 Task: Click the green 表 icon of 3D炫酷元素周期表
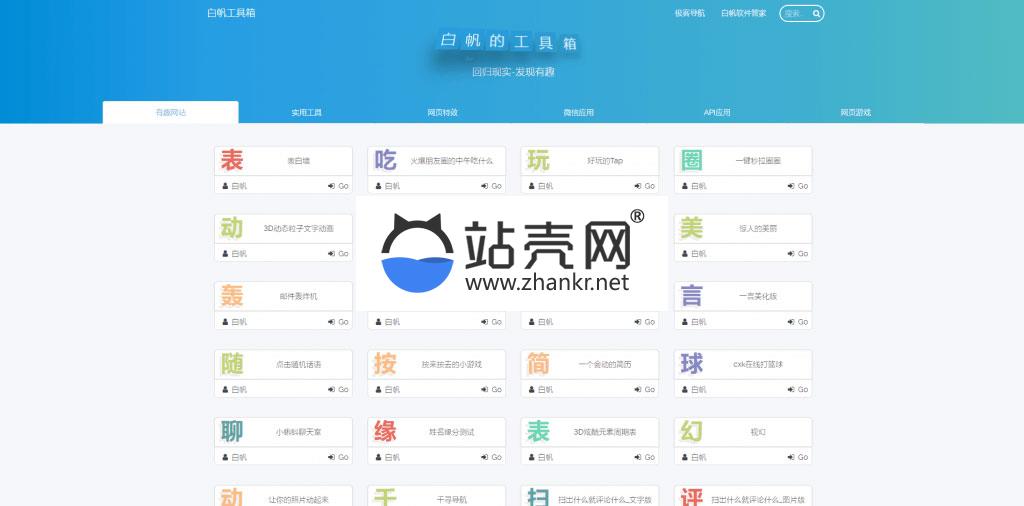(539, 432)
